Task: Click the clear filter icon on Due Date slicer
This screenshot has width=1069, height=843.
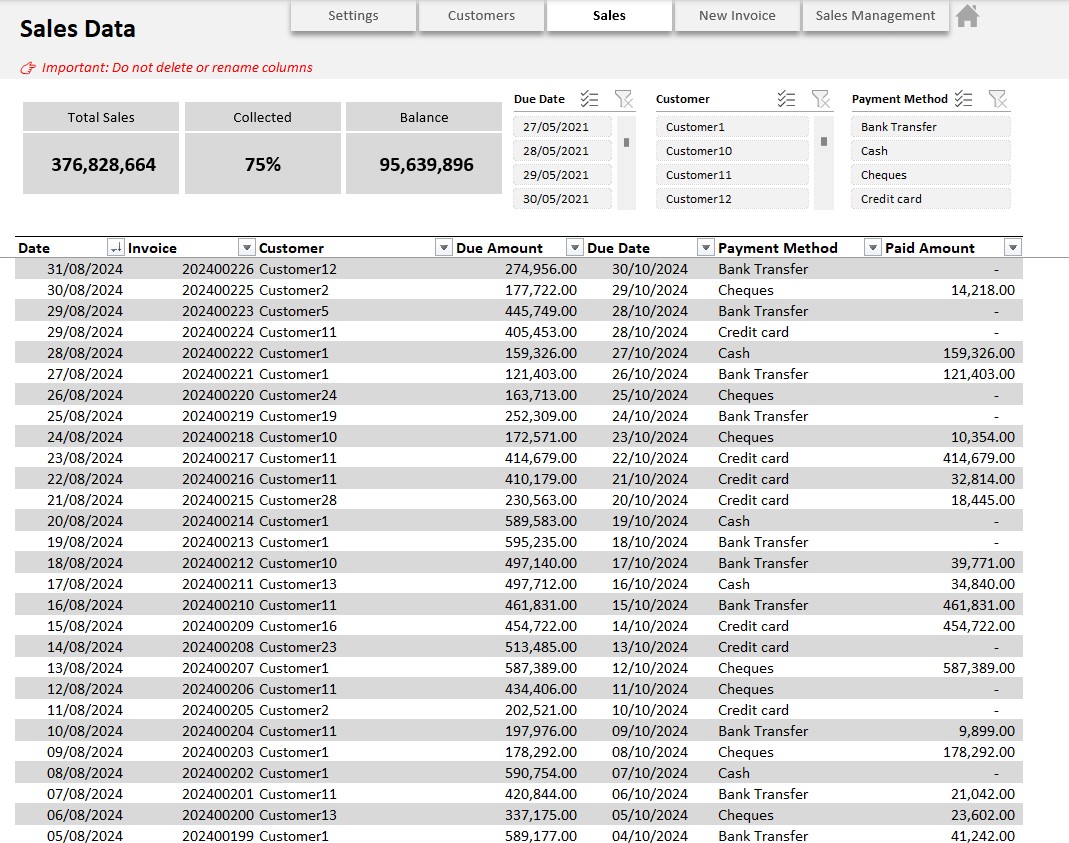Action: (625, 99)
